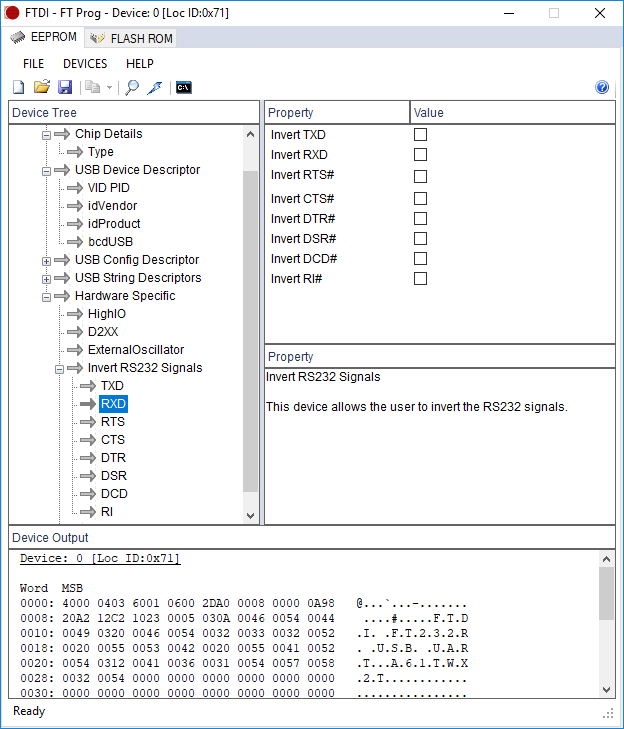The image size is (624, 729).
Task: Click the Device Output scrollbar thumb
Action: tap(606, 594)
